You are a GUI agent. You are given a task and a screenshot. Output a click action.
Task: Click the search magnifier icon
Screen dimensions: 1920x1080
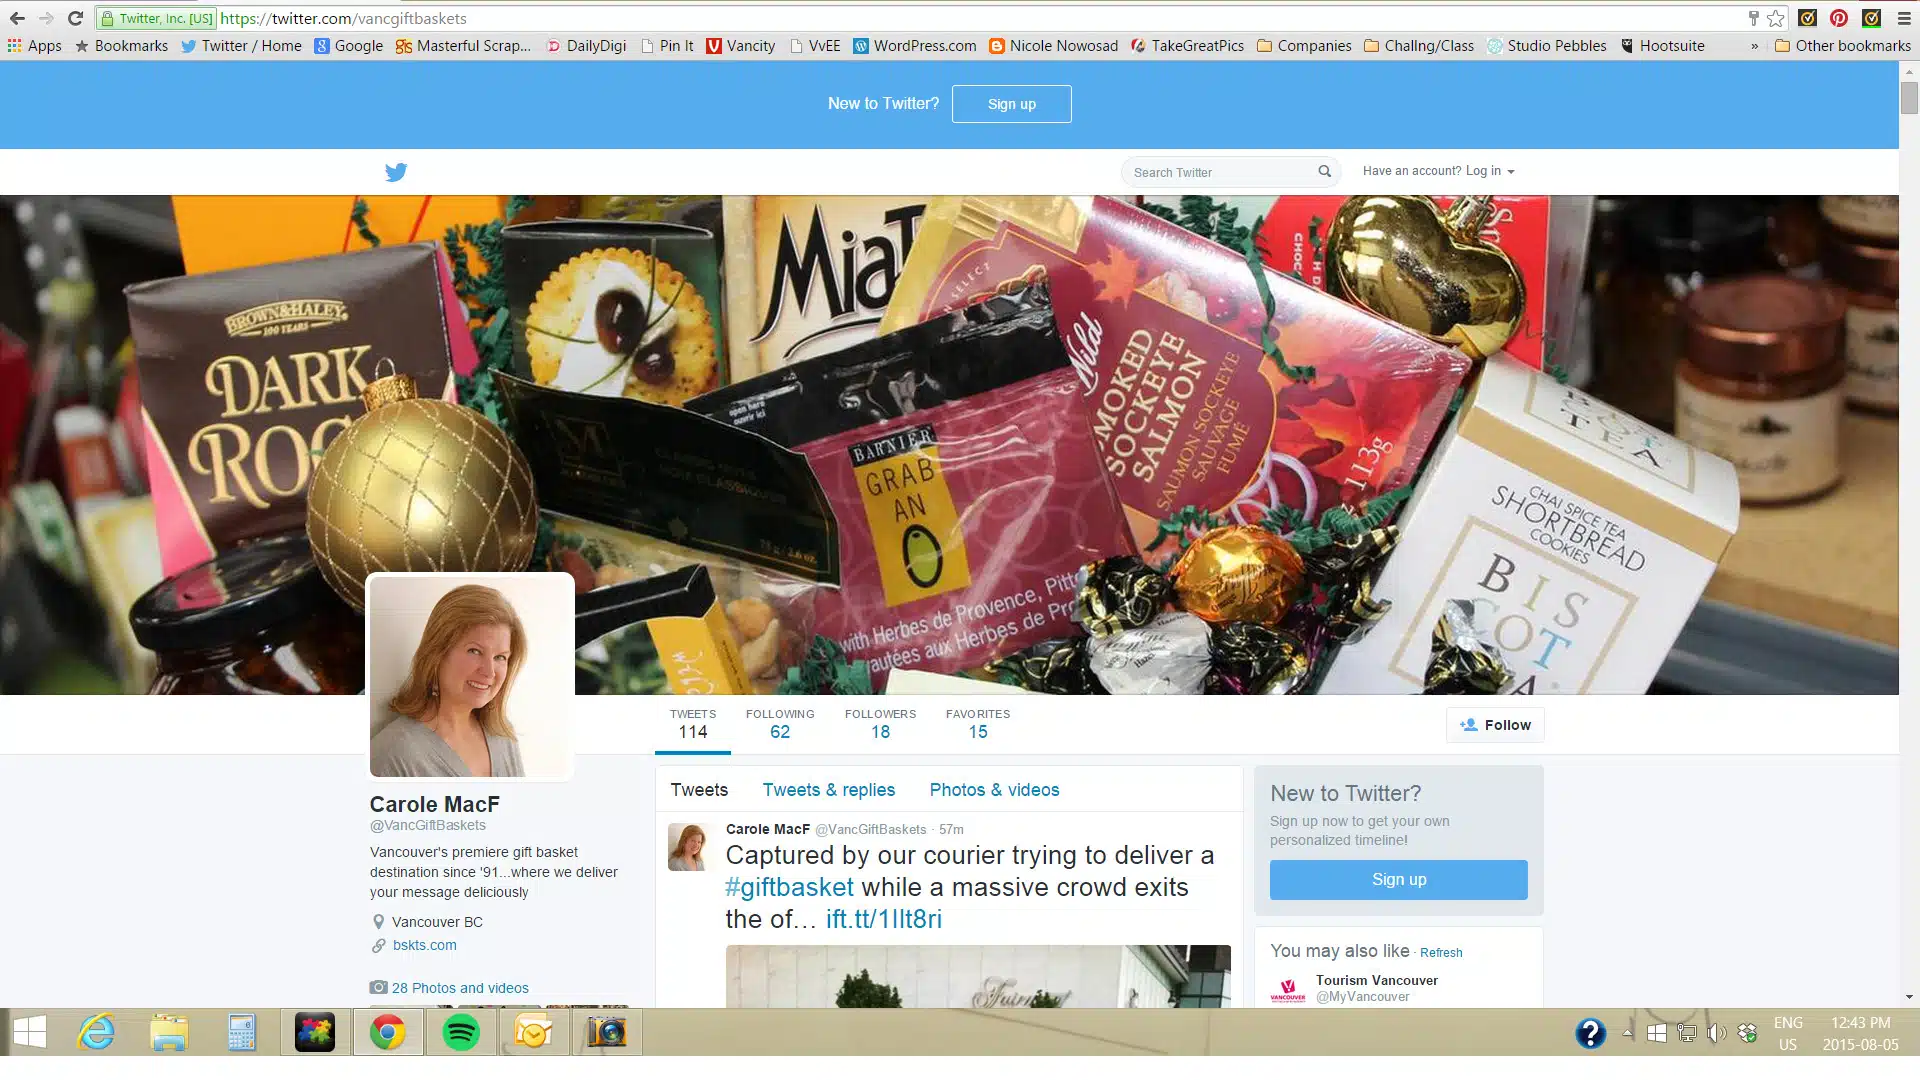coord(1324,171)
